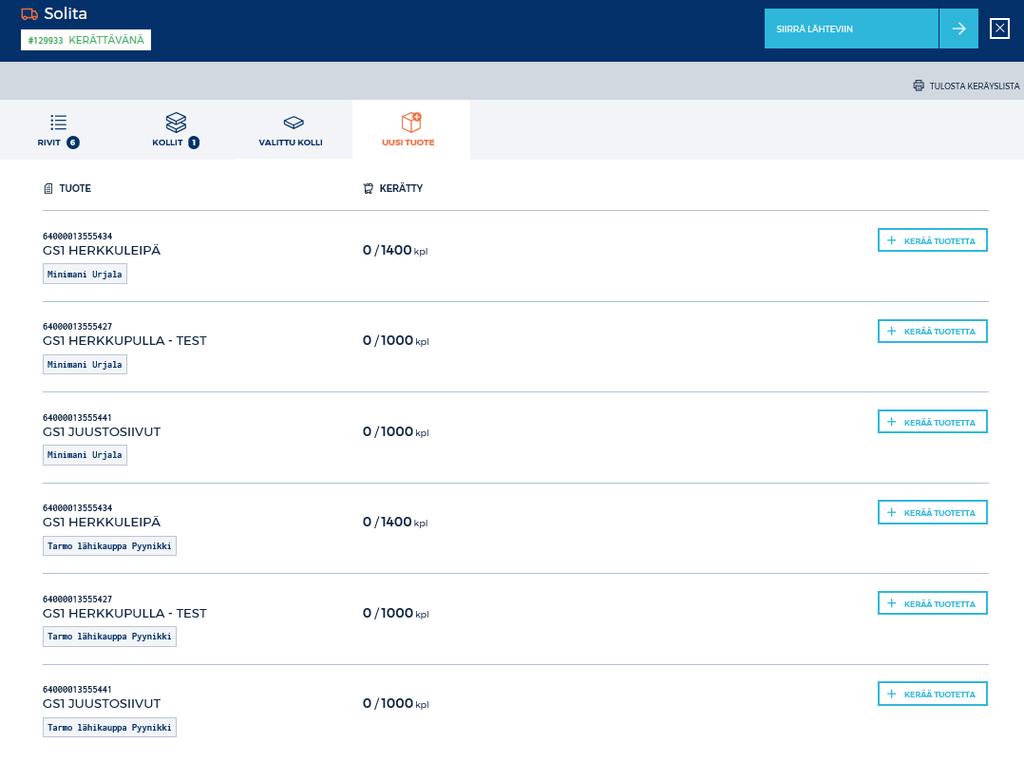1024x762 pixels.
Task: Click 0 / 1000 kpl for Juustosiivut Minimani Urjala
Action: [x=396, y=432]
